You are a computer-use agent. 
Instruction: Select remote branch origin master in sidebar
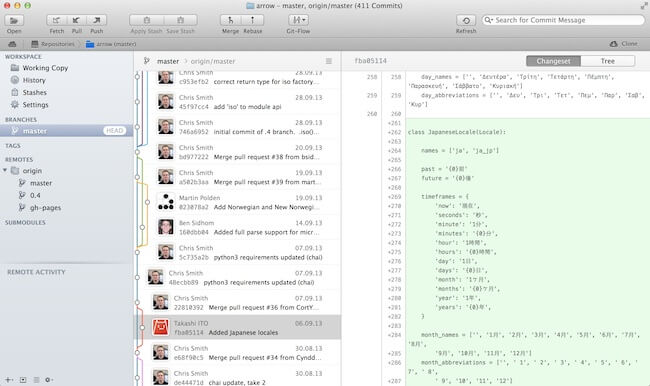coord(66,183)
